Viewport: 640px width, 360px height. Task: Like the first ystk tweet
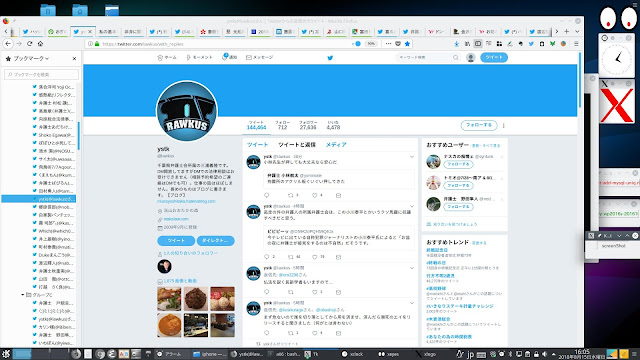coord(315,196)
